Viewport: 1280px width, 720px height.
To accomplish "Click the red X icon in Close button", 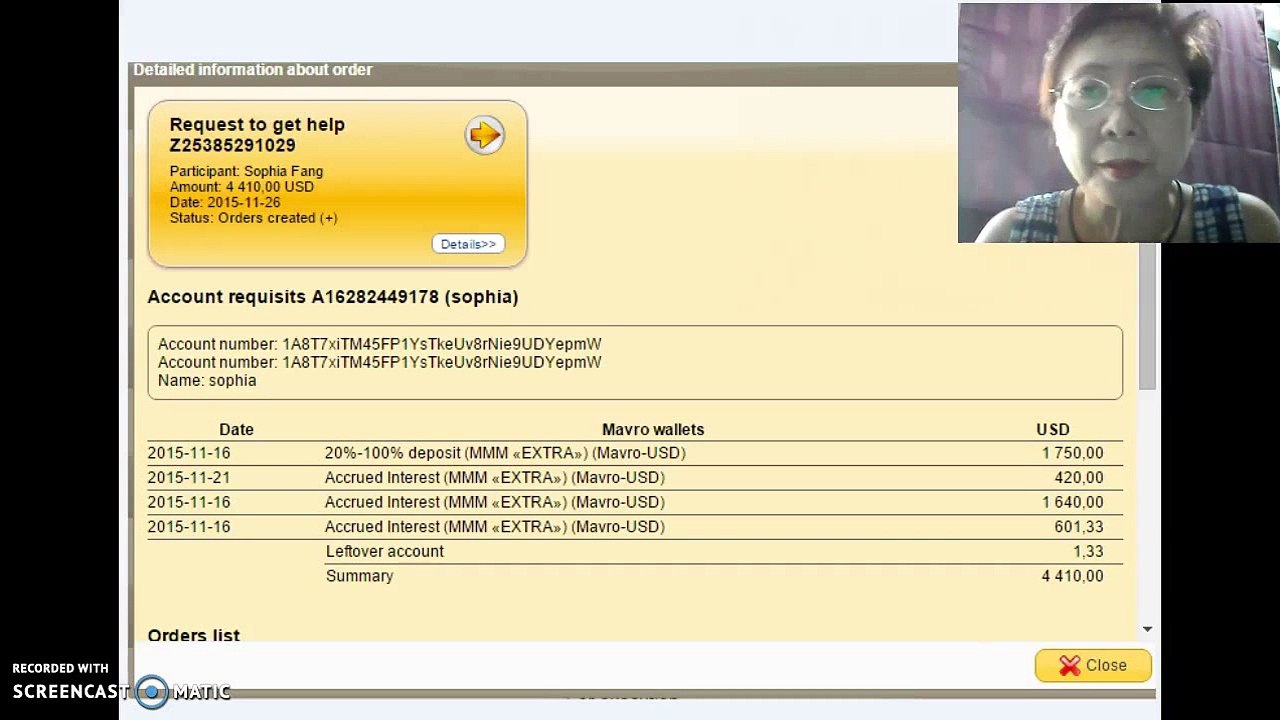I will tap(1070, 666).
